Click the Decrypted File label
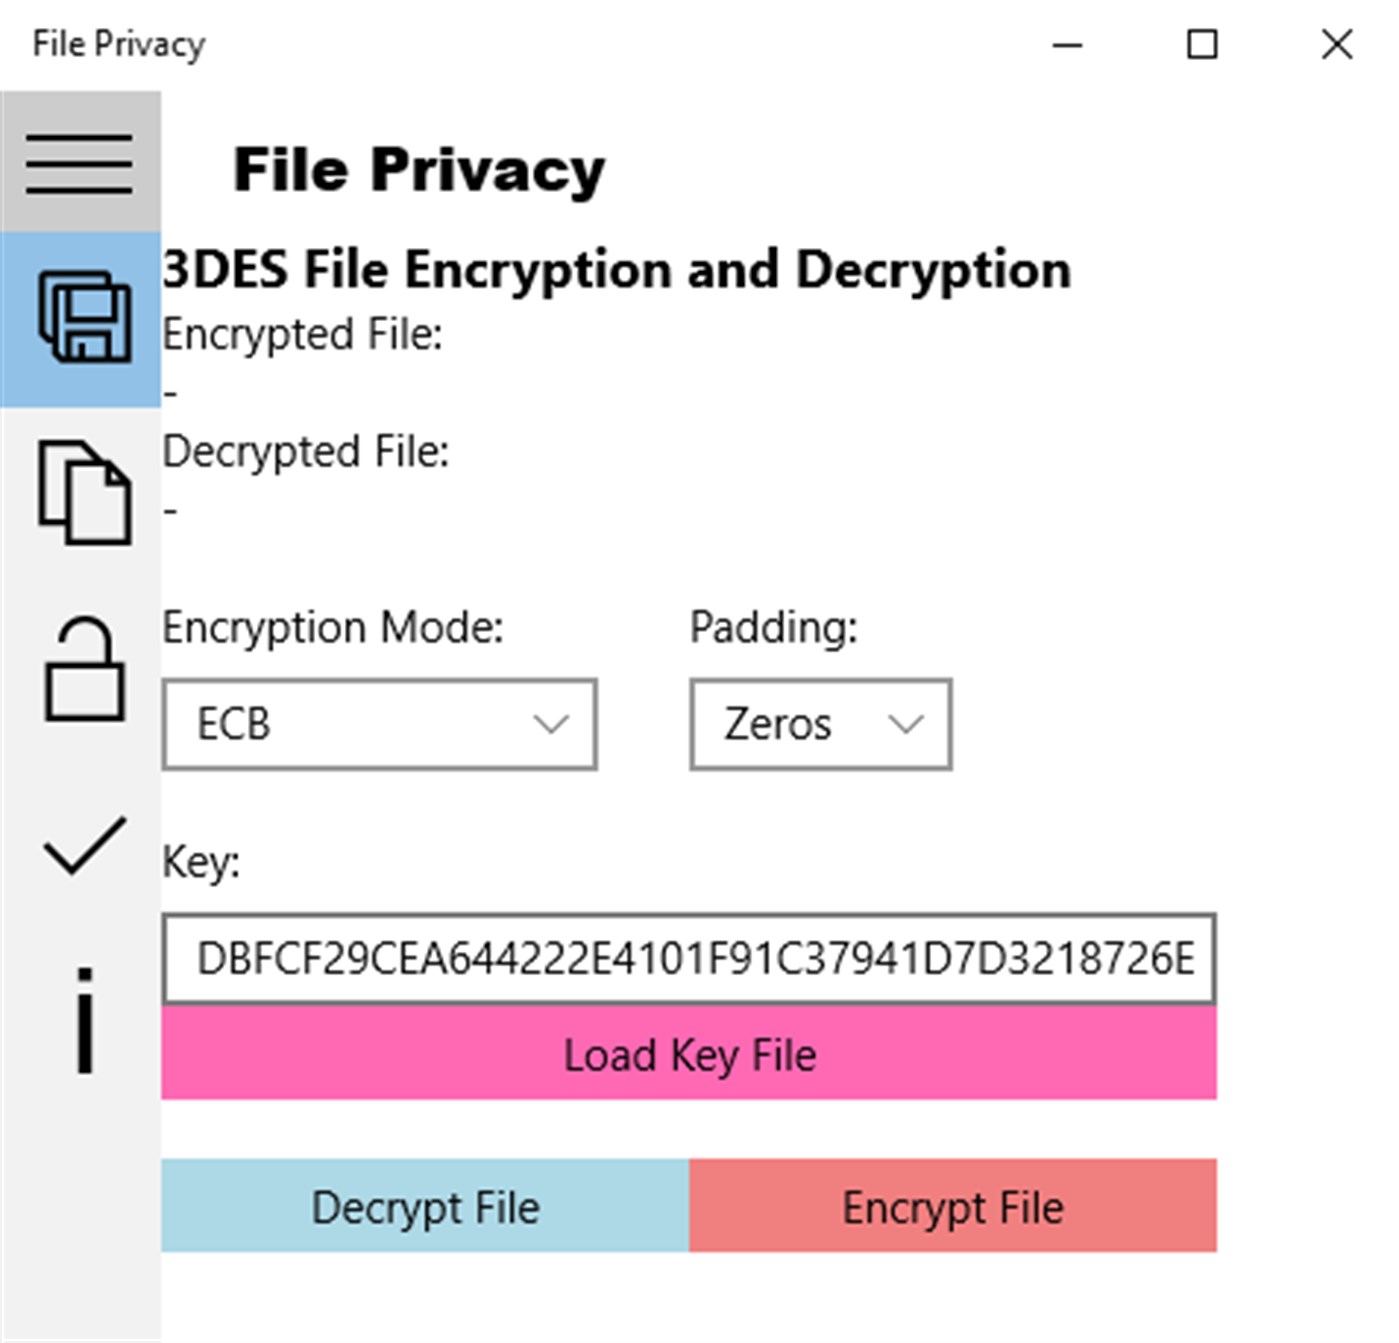1399x1343 pixels. coord(306,452)
